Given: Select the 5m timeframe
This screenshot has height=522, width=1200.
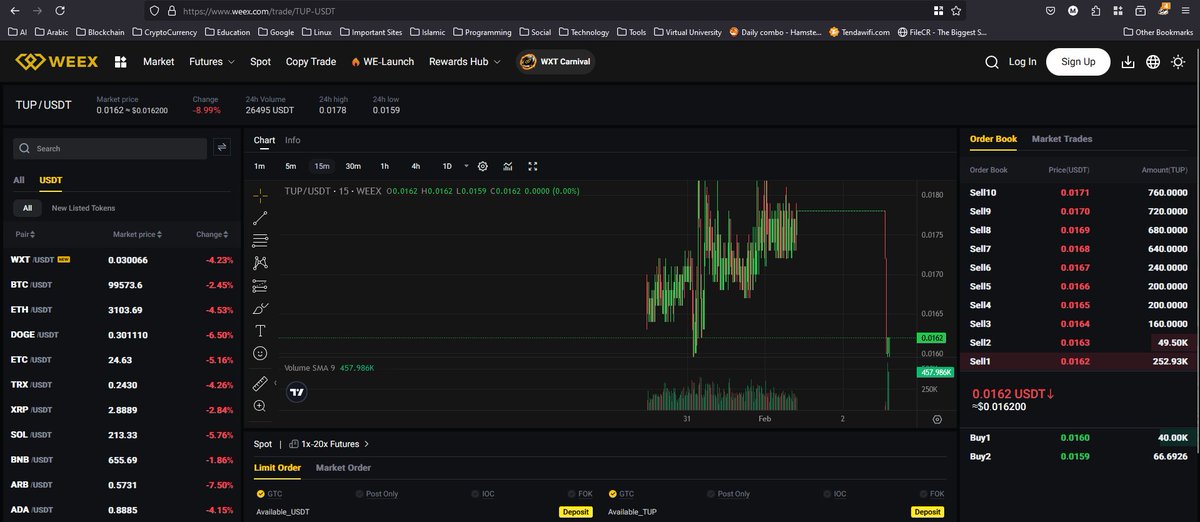Looking at the screenshot, I should coord(290,166).
